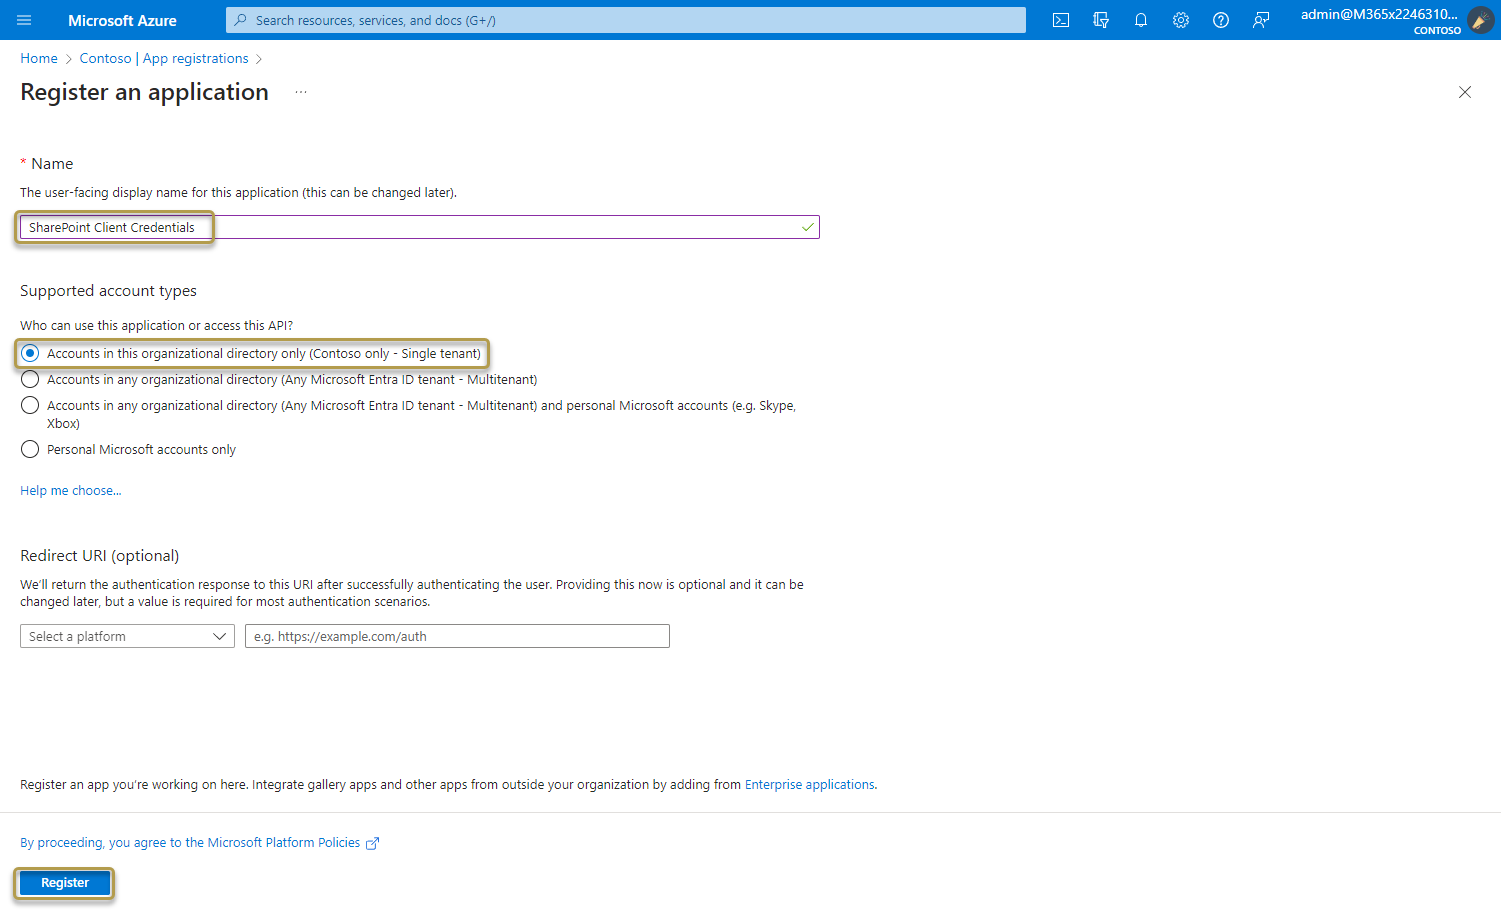The image size is (1501, 915).
Task: Open the portal settings gear
Action: [1180, 20]
